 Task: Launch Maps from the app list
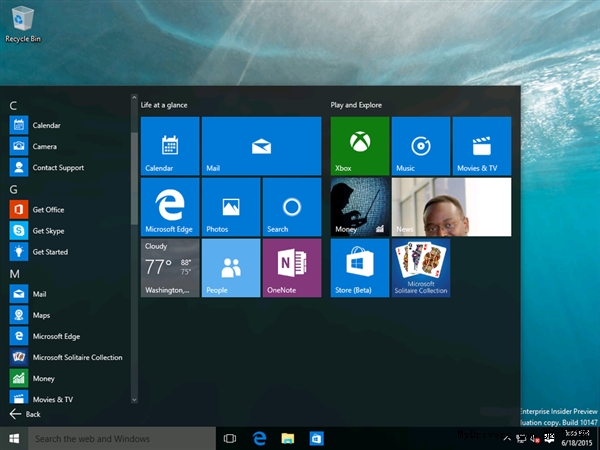point(69,315)
